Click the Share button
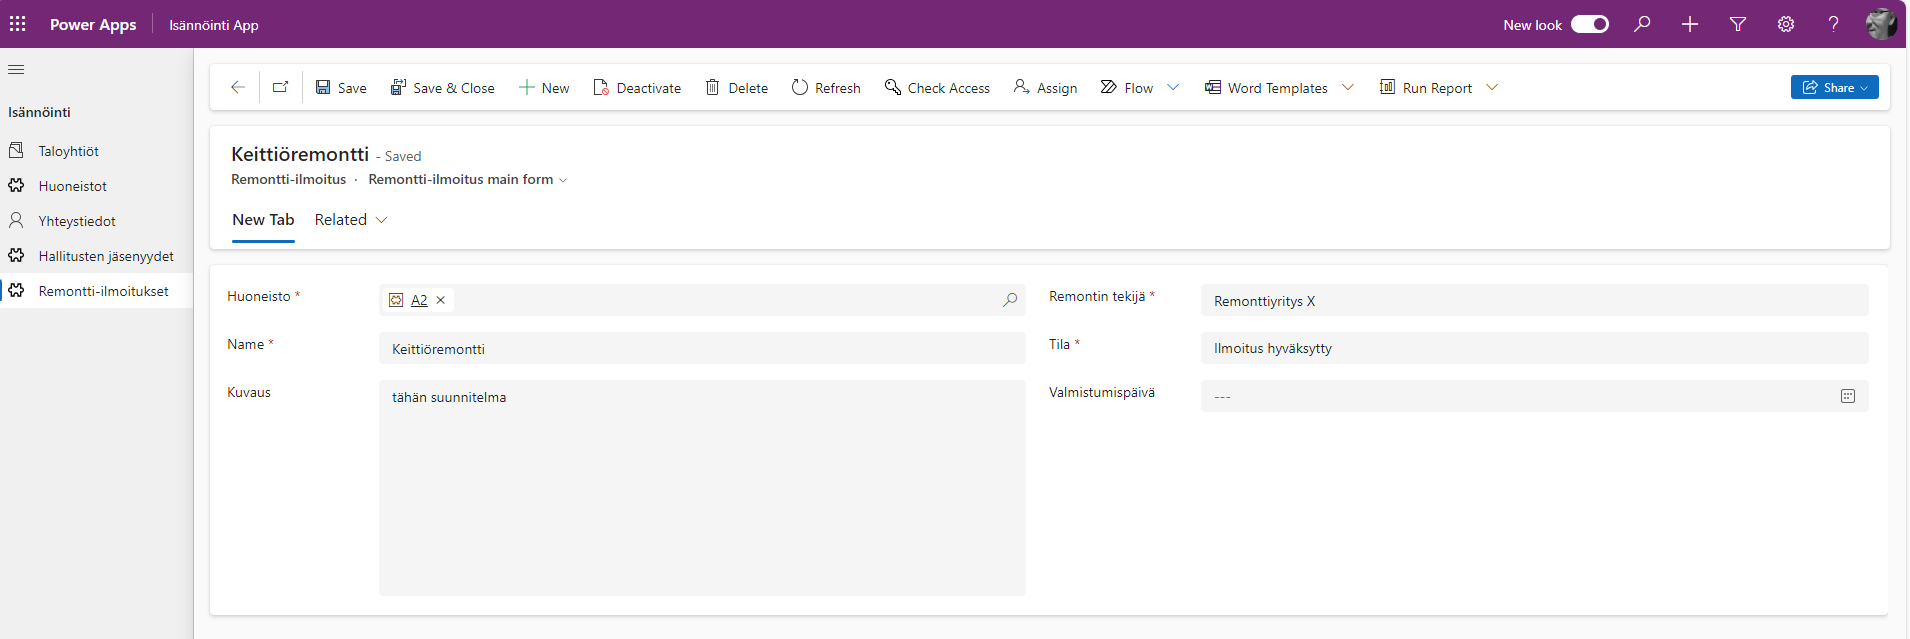The image size is (1910, 639). coord(1833,87)
